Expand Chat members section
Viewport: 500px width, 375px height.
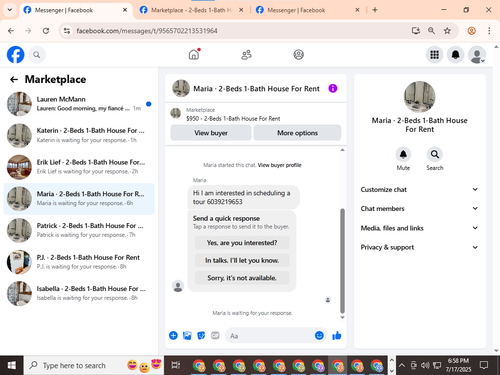coord(419,208)
